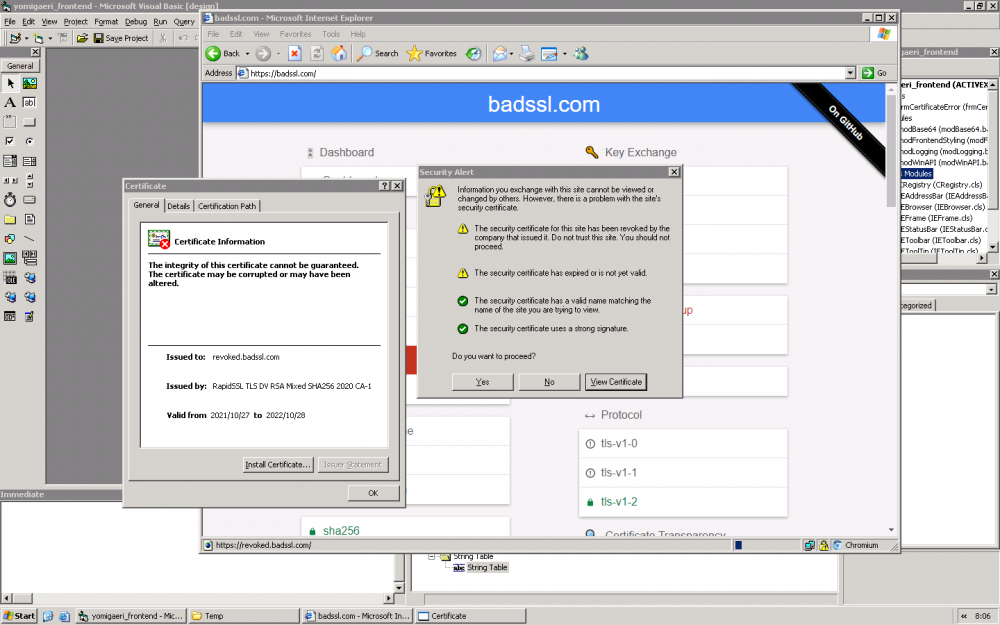1000x625 pixels.
Task: Refresh the page with the Refresh icon
Action: click(316, 53)
